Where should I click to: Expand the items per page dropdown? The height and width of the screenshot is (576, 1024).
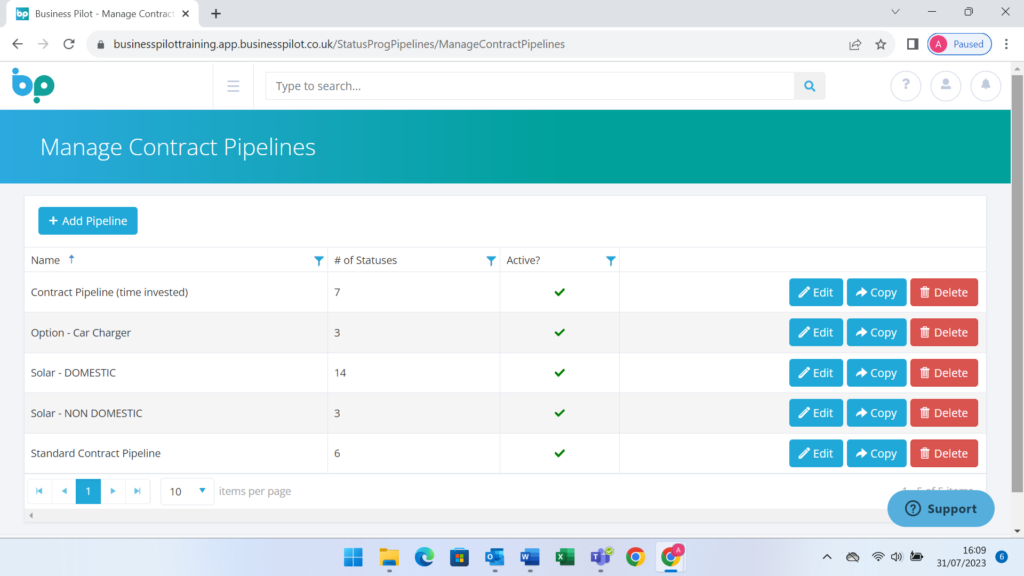[202, 491]
